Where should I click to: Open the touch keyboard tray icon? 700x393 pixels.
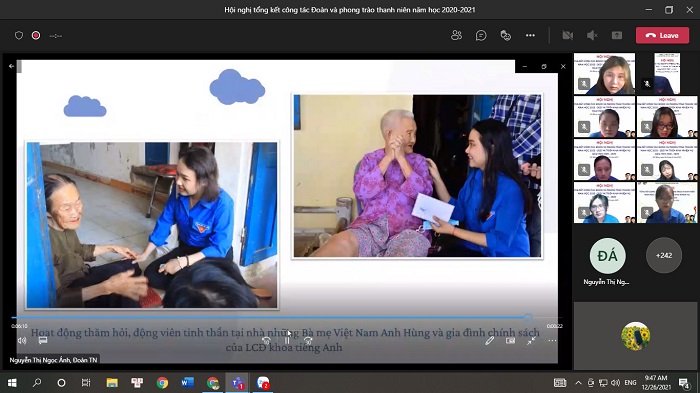pos(560,383)
